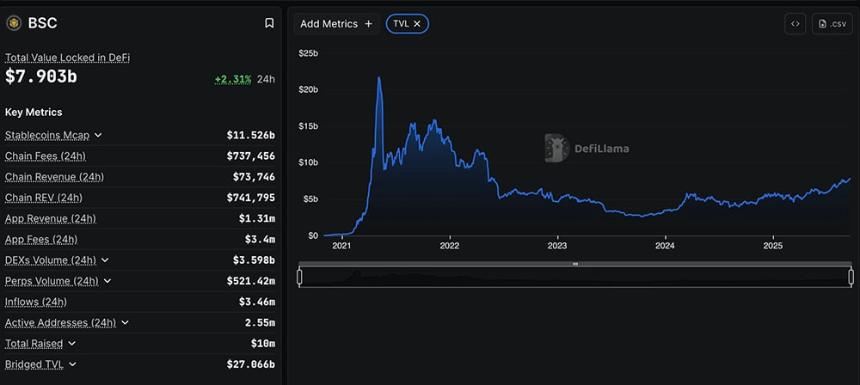The image size is (860, 385).
Task: Expand the Bridged TVL breakdown
Action: click(72, 364)
